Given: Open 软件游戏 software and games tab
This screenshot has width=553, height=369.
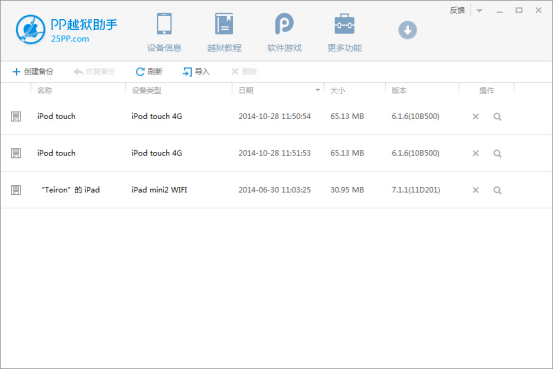Looking at the screenshot, I should point(285,32).
